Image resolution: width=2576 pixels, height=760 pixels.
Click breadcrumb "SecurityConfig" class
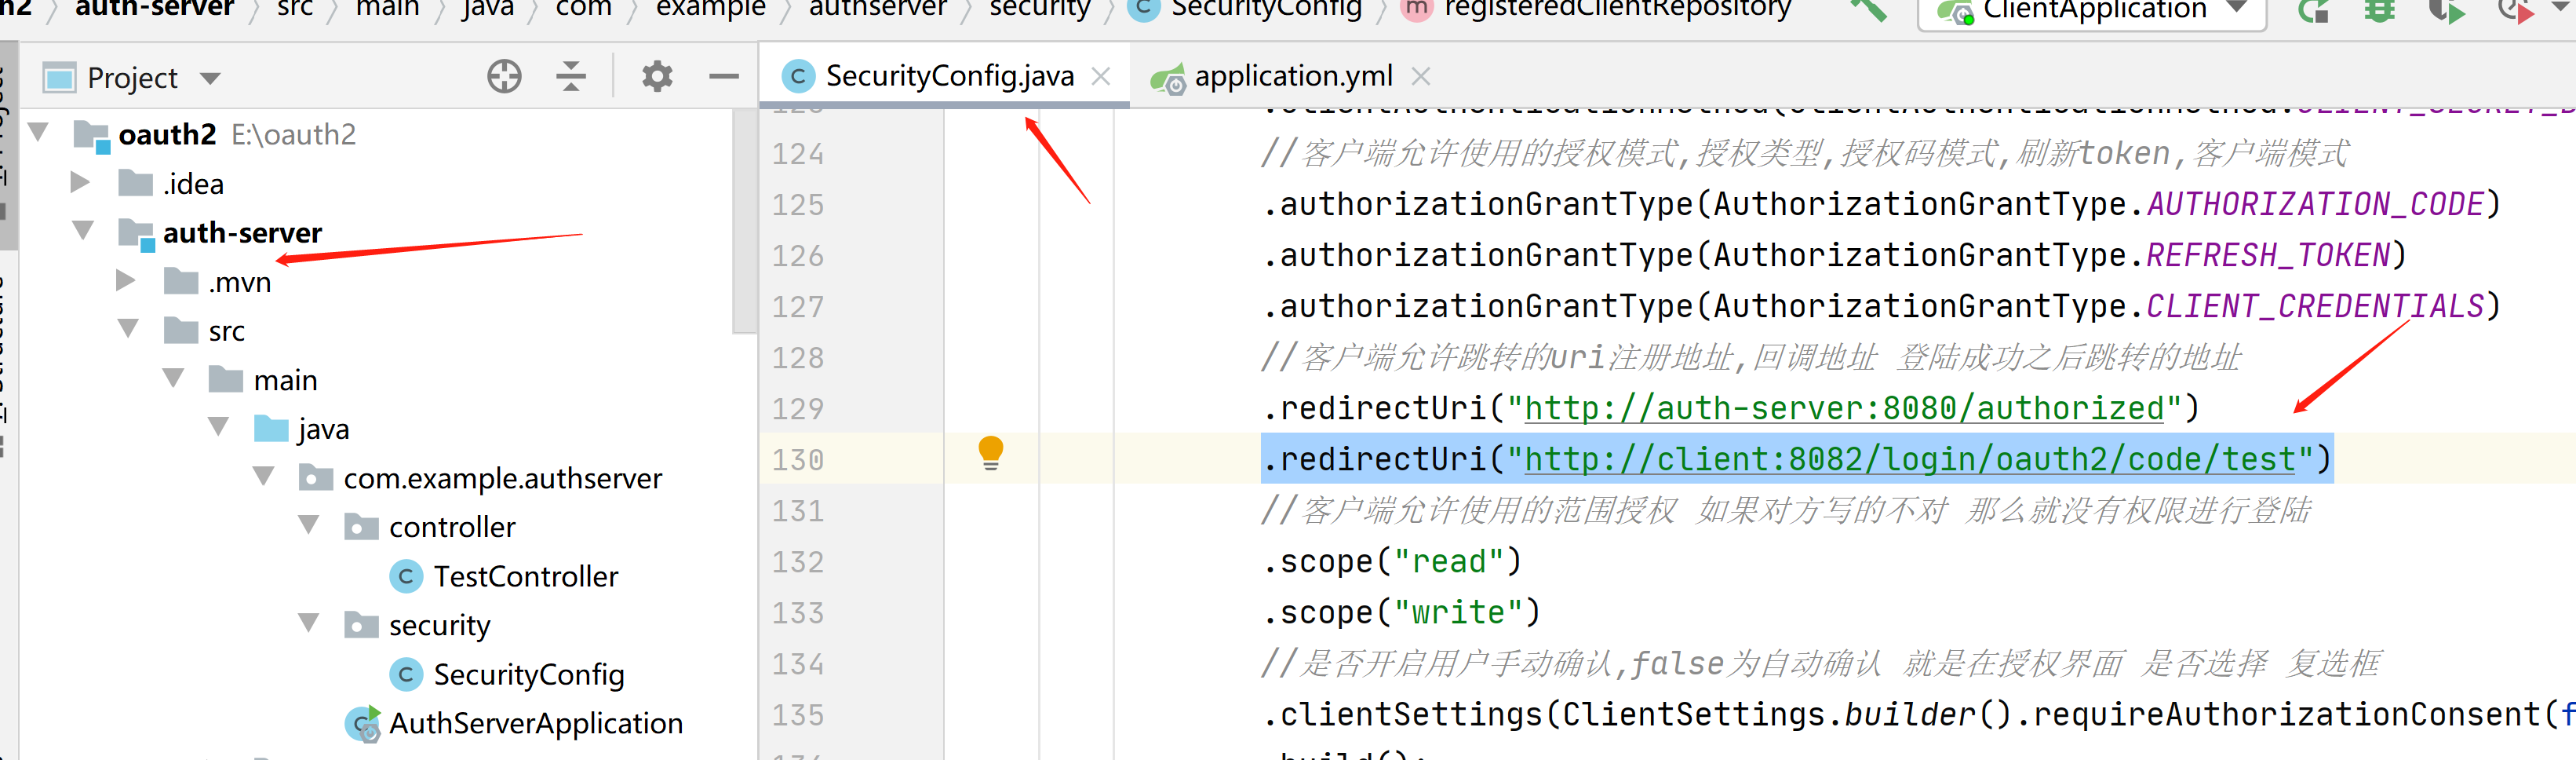(x=1265, y=10)
